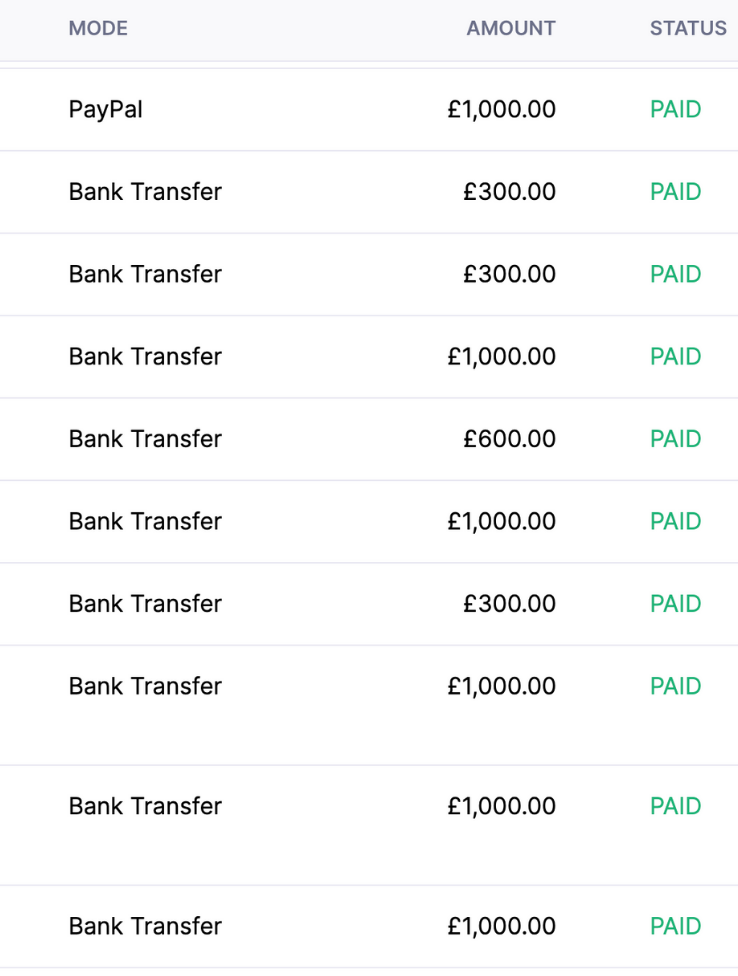This screenshot has width=738, height=976.
Task: Click £1,000.00 directly below the £600.00 row
Action: (501, 522)
